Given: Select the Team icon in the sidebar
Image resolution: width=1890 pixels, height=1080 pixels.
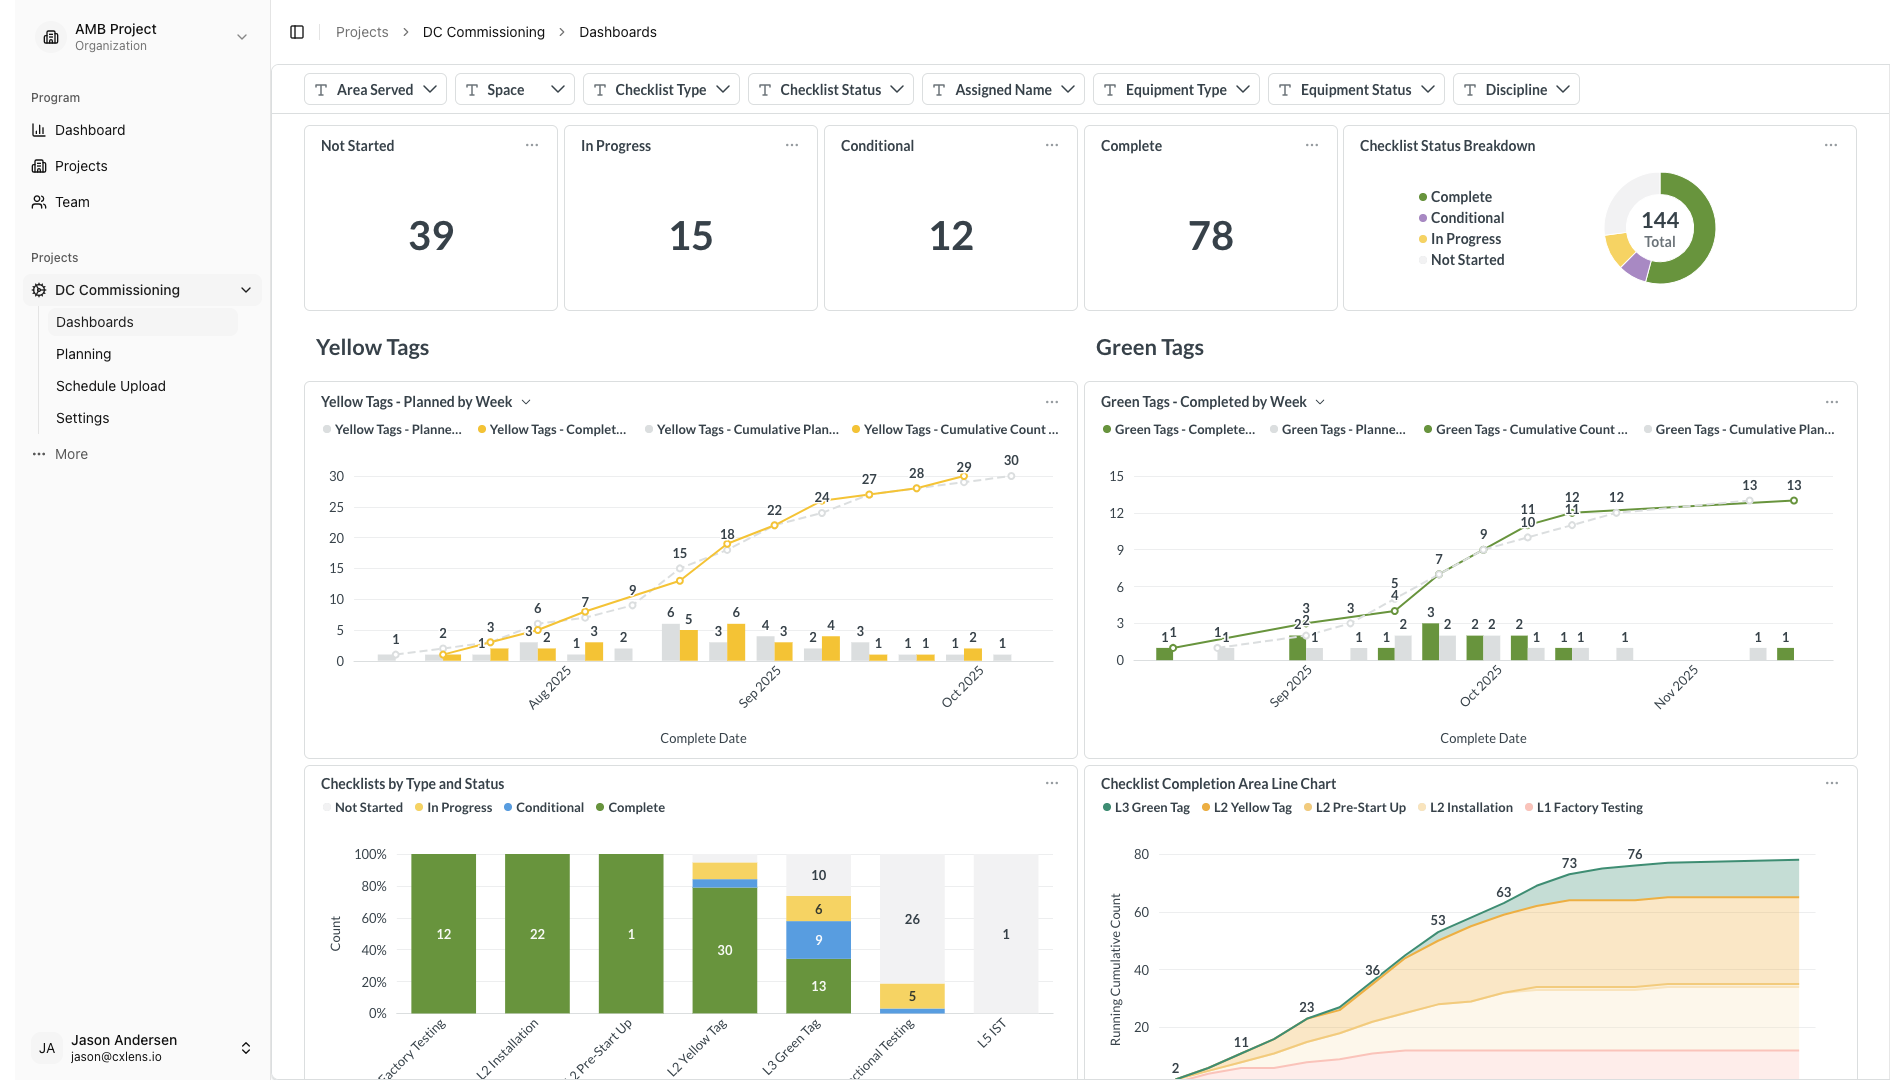Looking at the screenshot, I should 40,202.
